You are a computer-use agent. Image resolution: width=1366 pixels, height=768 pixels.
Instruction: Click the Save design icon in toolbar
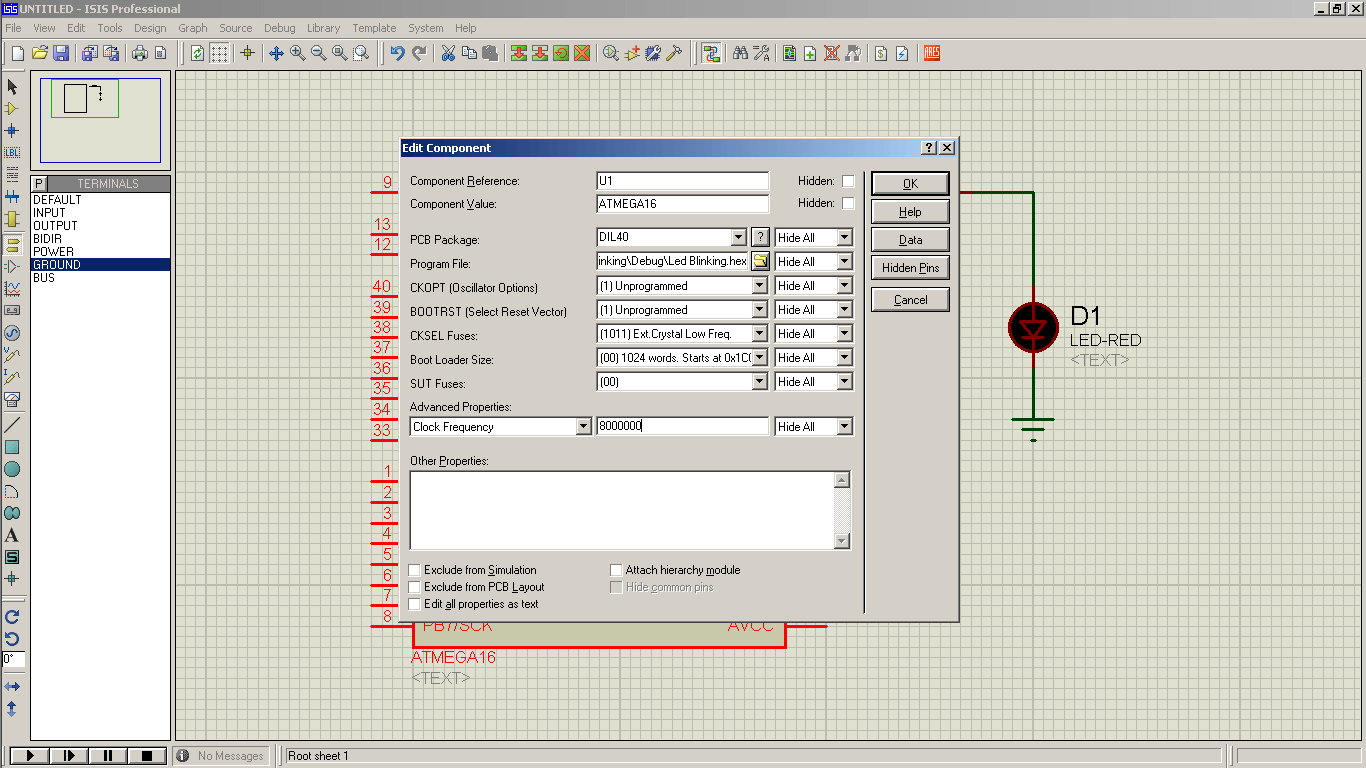click(x=62, y=53)
